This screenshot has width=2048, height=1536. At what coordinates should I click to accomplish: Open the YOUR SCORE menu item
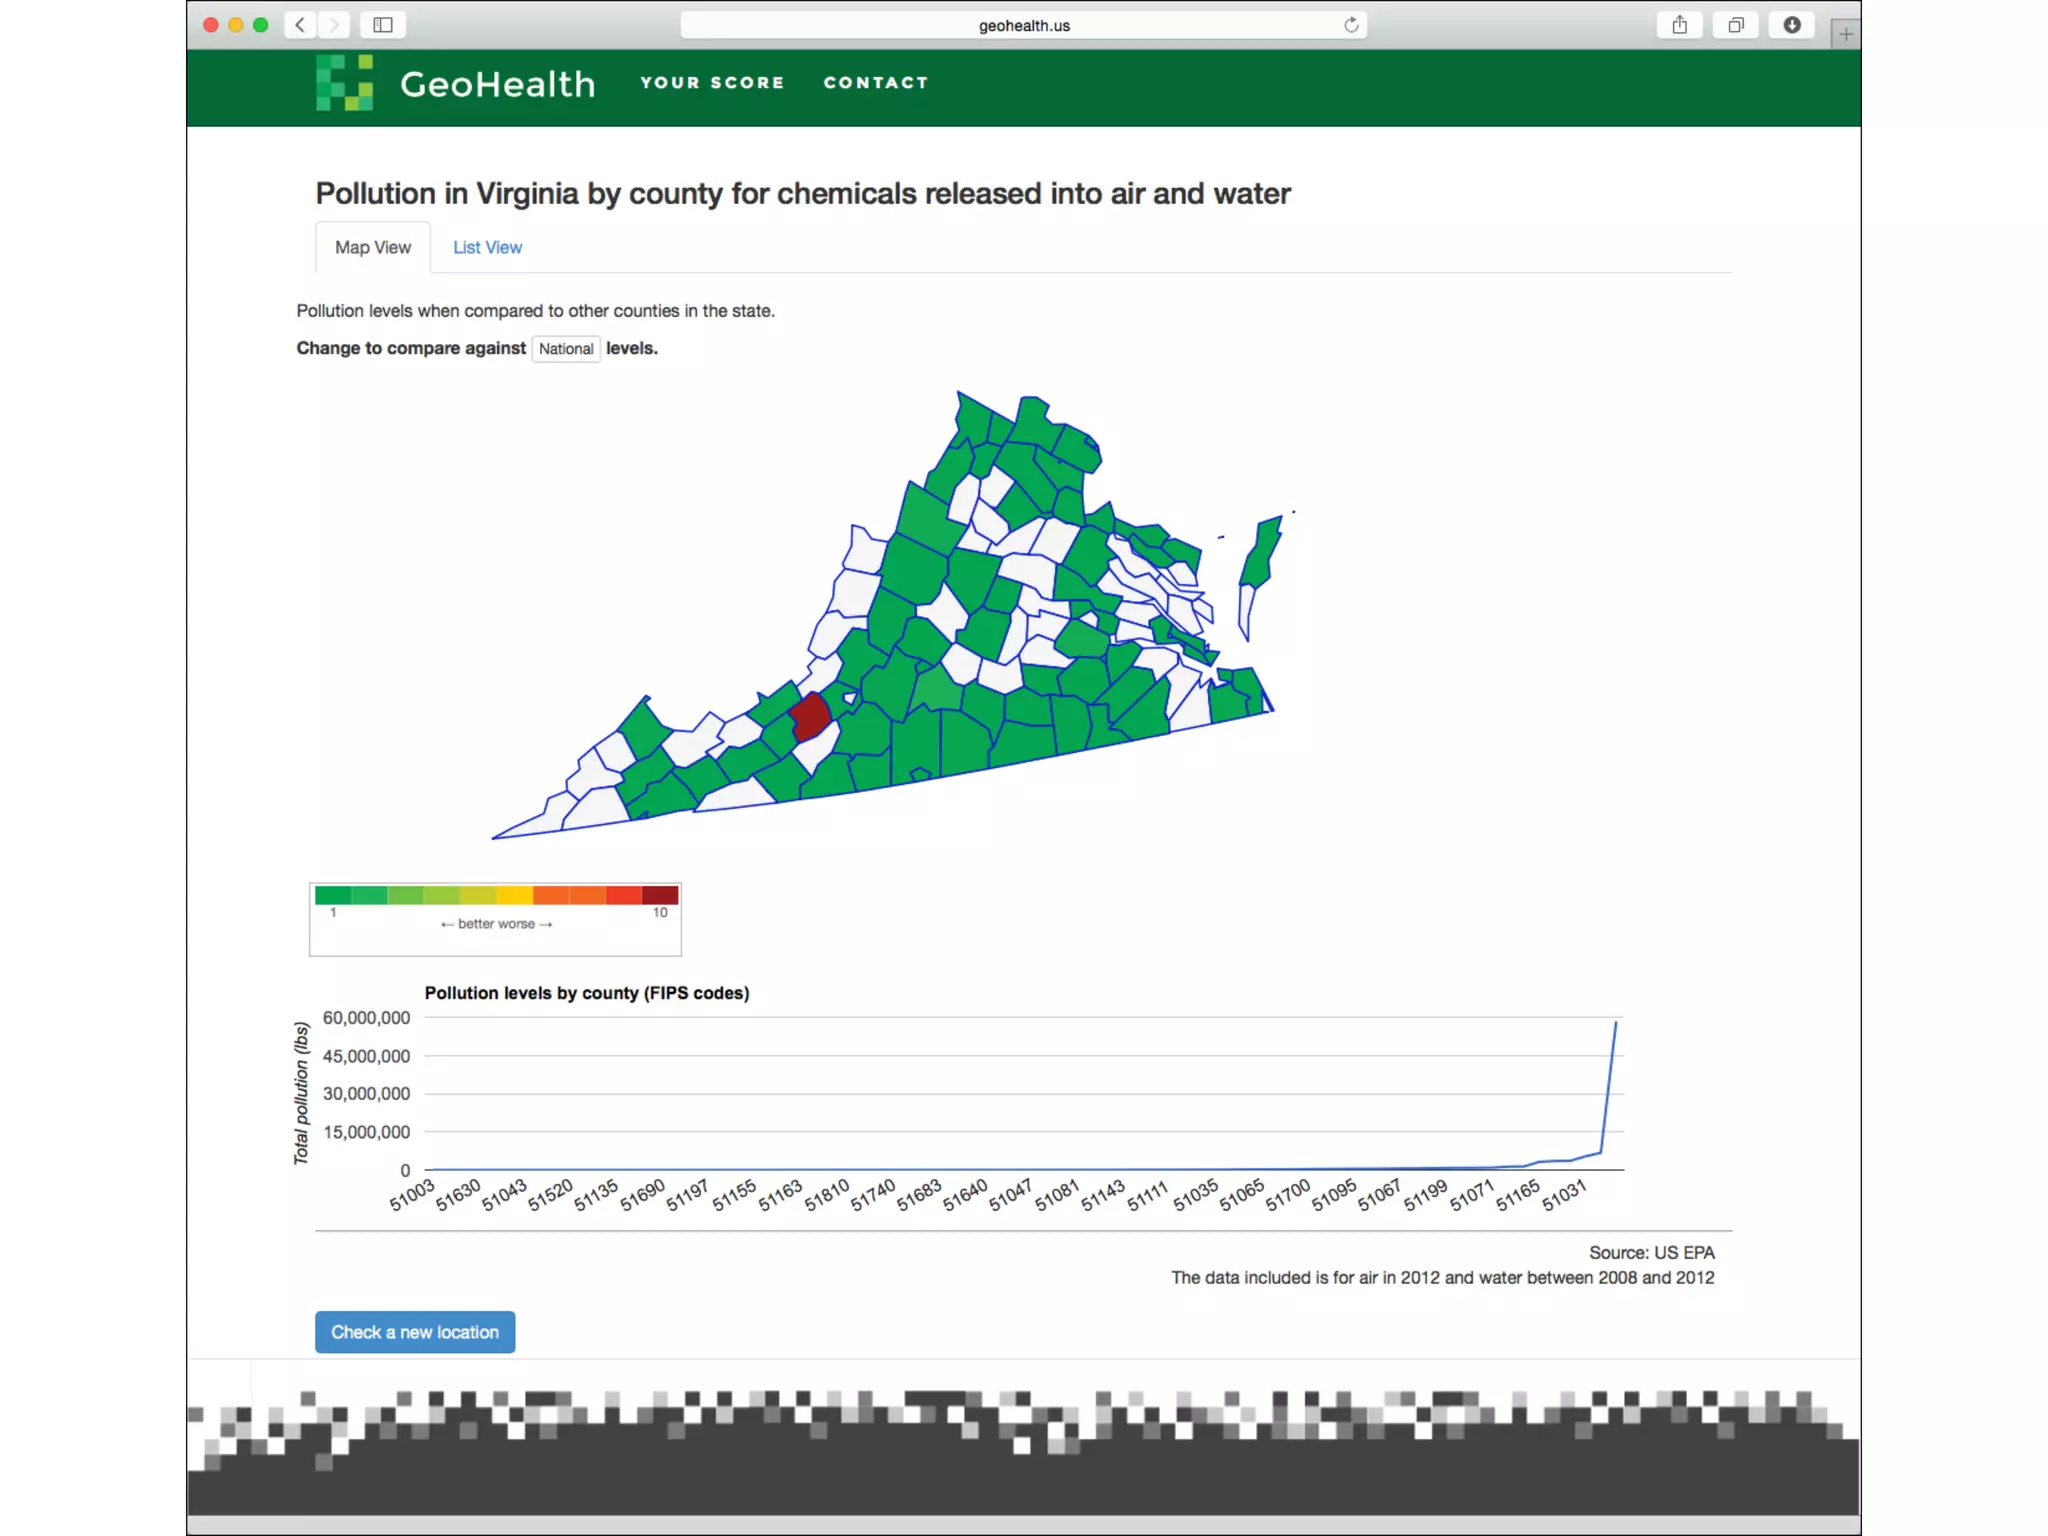(x=712, y=83)
